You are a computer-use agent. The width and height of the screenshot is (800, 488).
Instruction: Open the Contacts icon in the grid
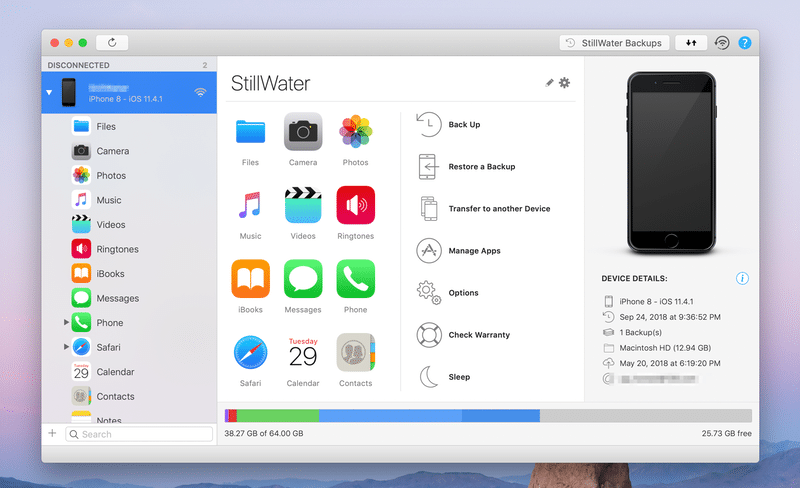(x=356, y=352)
